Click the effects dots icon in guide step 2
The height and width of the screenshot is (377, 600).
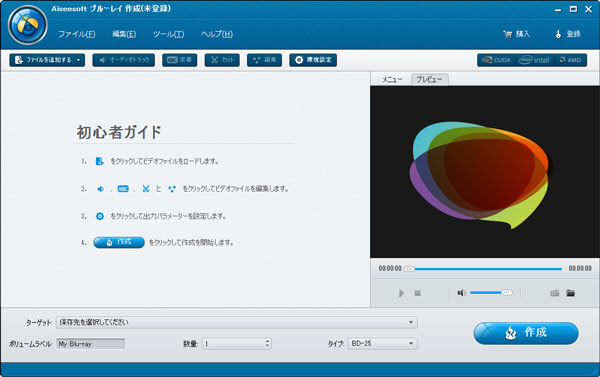(172, 189)
